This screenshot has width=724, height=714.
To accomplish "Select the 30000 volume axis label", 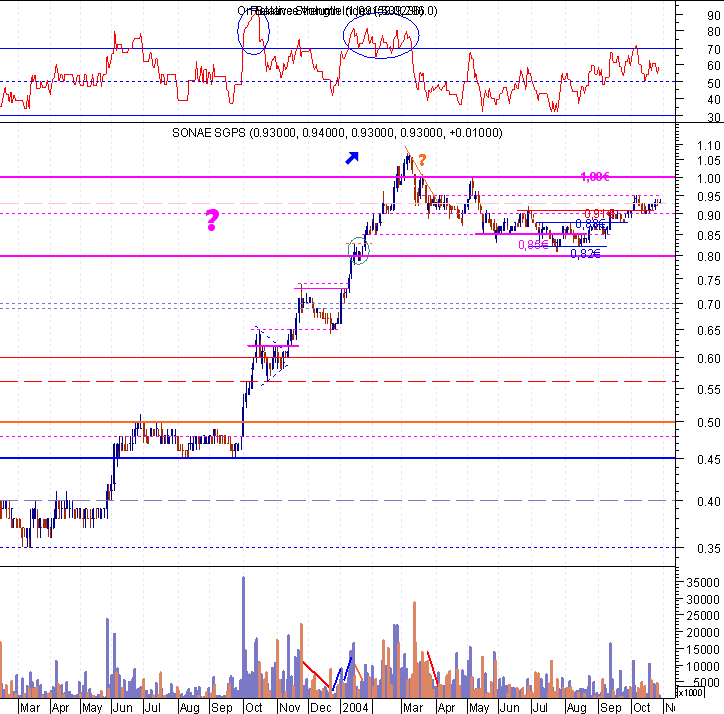I will click(703, 599).
